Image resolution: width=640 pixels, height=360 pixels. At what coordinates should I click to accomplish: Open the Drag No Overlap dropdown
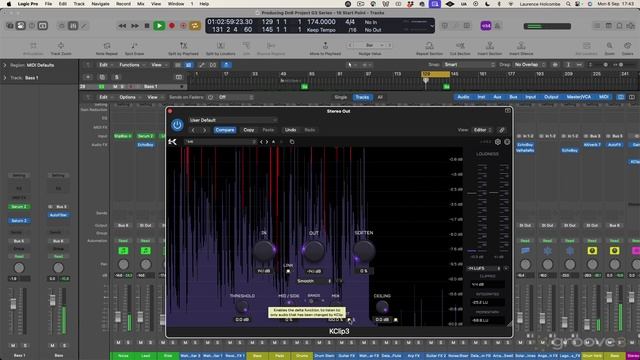tap(529, 65)
